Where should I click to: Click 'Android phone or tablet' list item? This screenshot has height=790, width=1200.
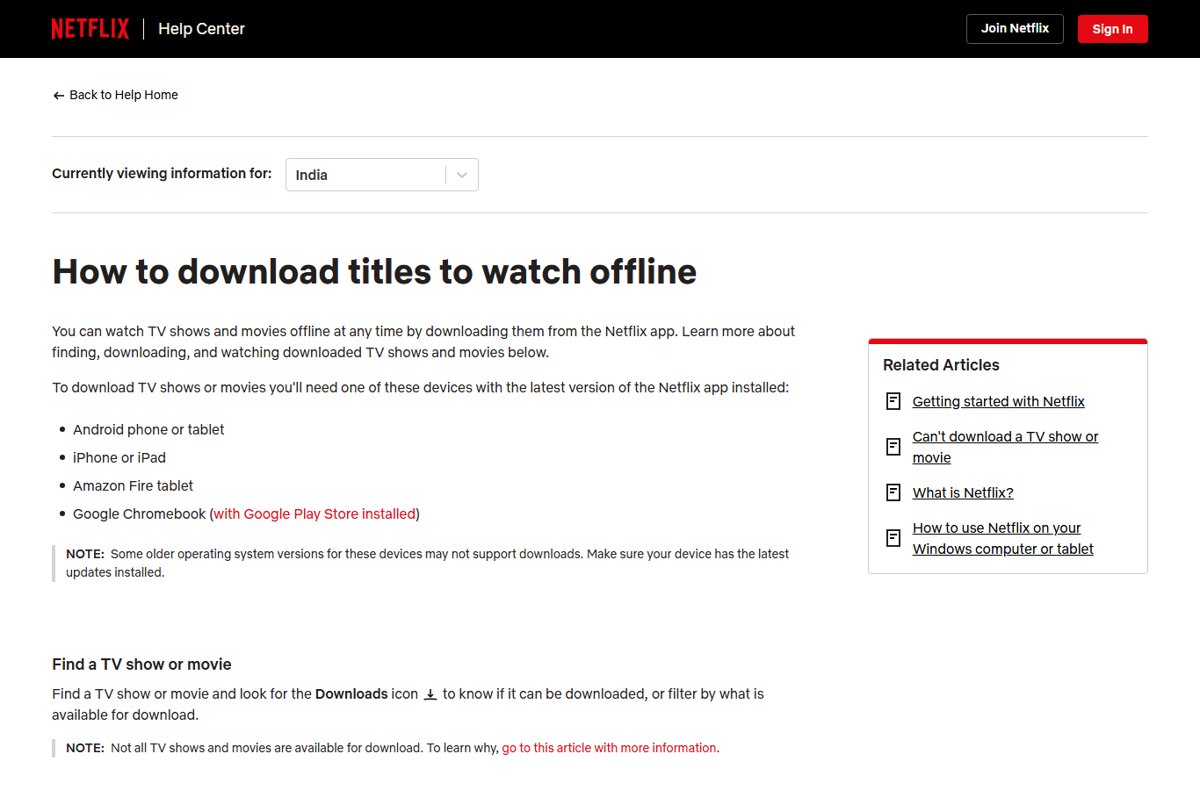coord(148,430)
